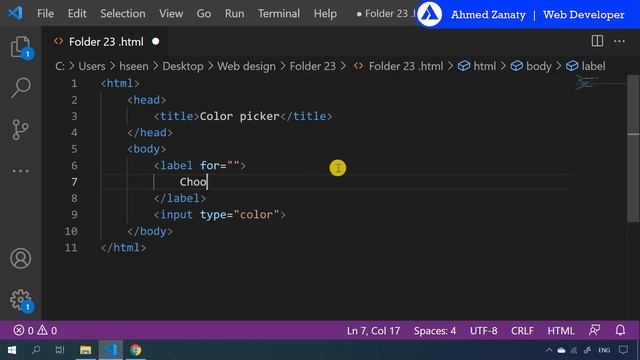
Task: Click the "color" value on line 9
Action: [256, 215]
